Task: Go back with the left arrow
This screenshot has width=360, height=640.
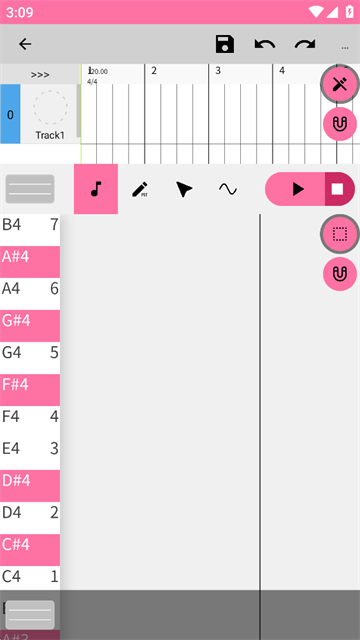Action: pos(25,44)
